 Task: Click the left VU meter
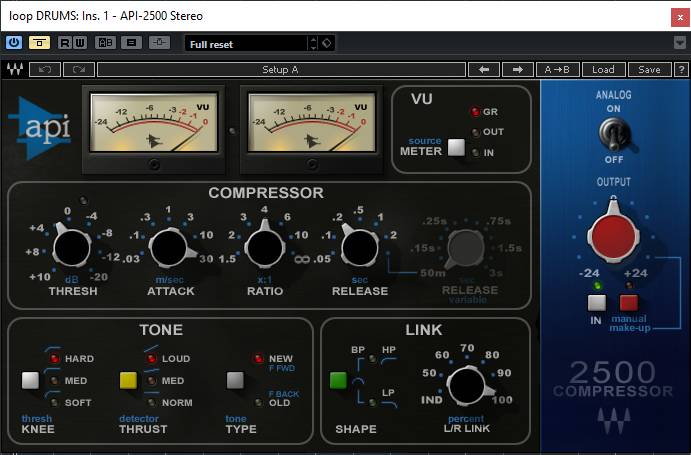coord(153,122)
